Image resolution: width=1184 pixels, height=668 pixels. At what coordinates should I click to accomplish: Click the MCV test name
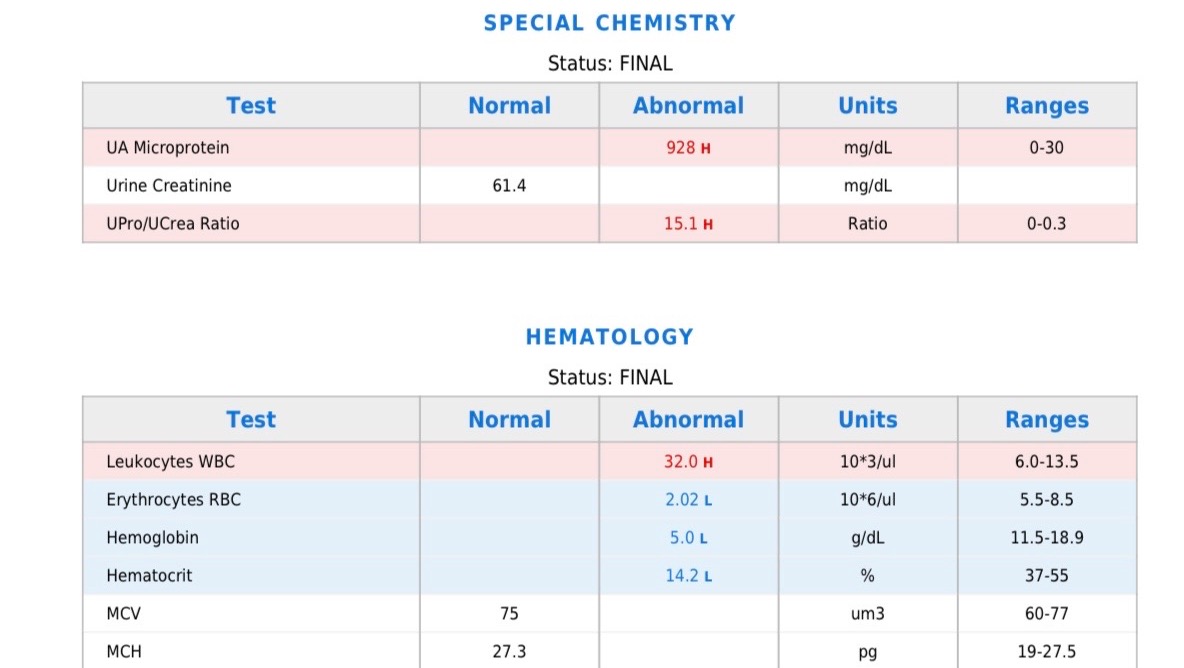[125, 614]
